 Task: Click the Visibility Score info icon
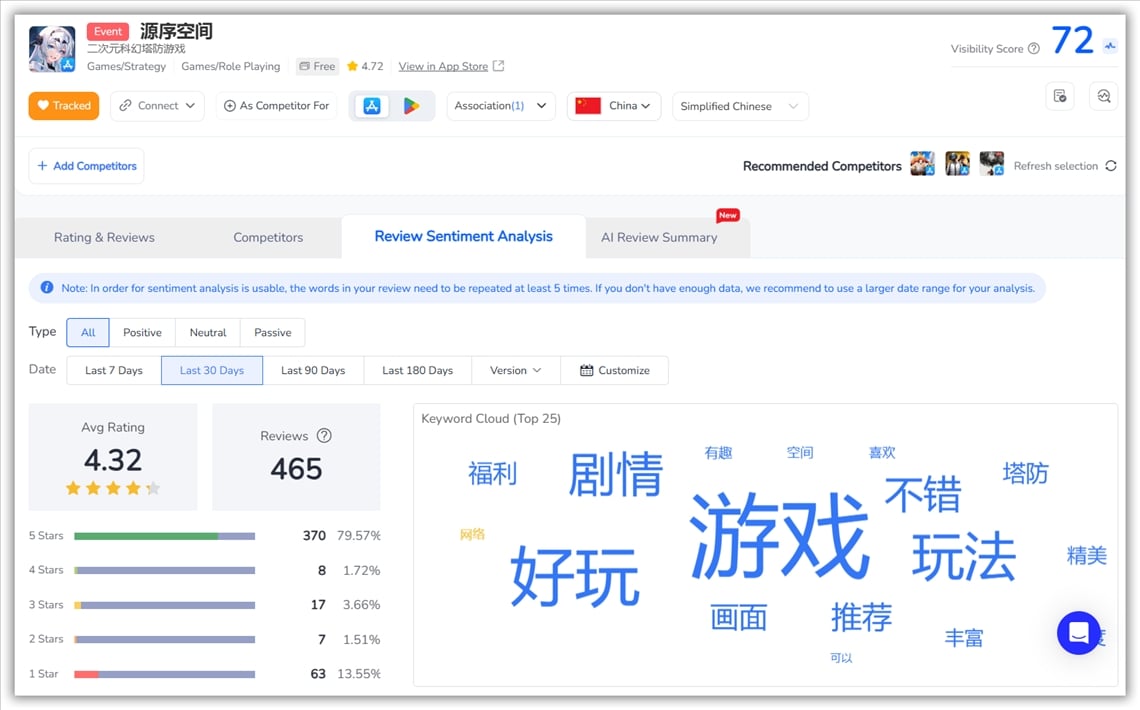coord(1033,49)
